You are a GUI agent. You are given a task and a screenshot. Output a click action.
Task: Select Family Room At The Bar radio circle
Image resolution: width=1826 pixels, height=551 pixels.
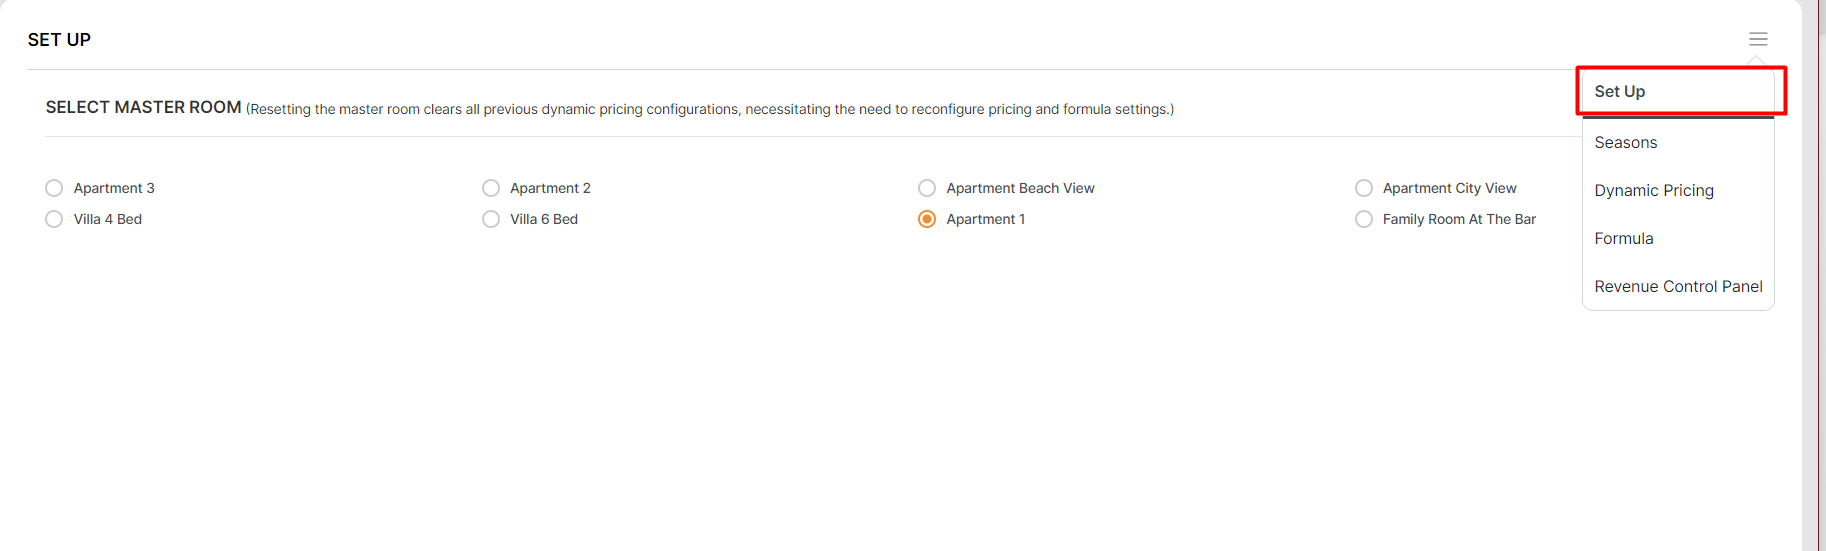point(1364,219)
